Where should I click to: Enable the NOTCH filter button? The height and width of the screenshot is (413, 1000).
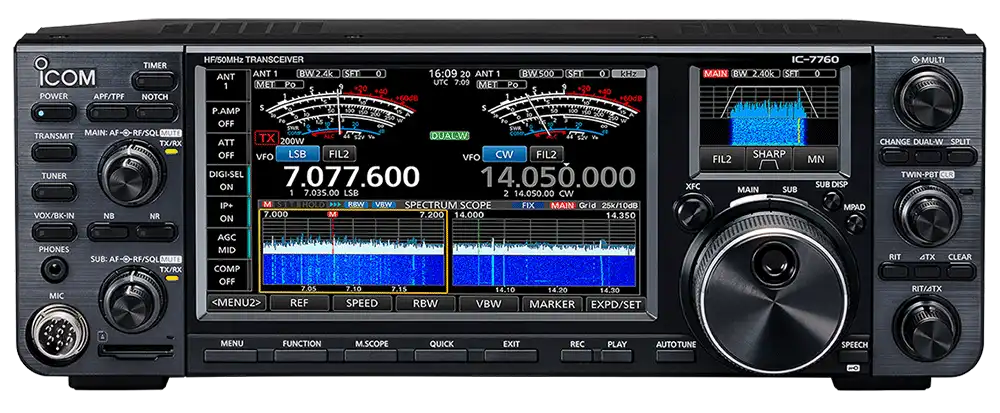(155, 113)
